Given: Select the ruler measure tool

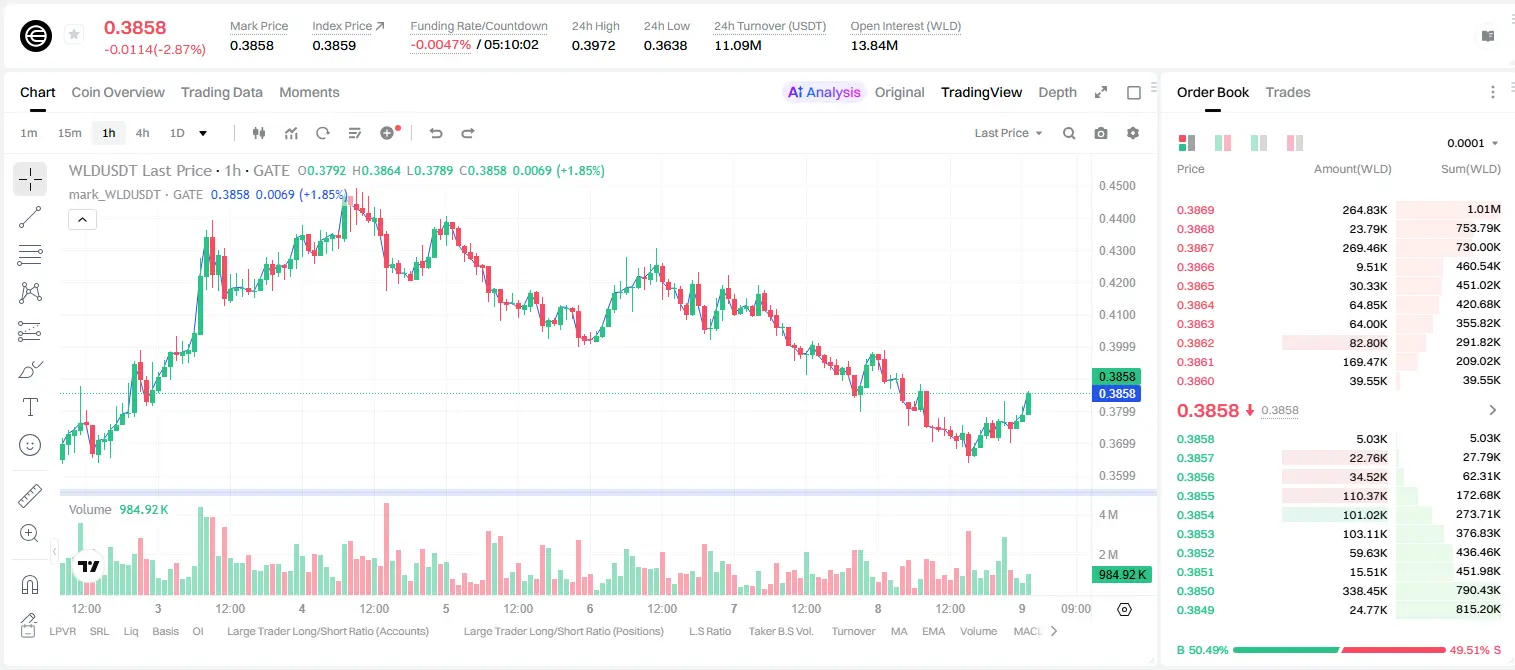Looking at the screenshot, I should point(30,496).
